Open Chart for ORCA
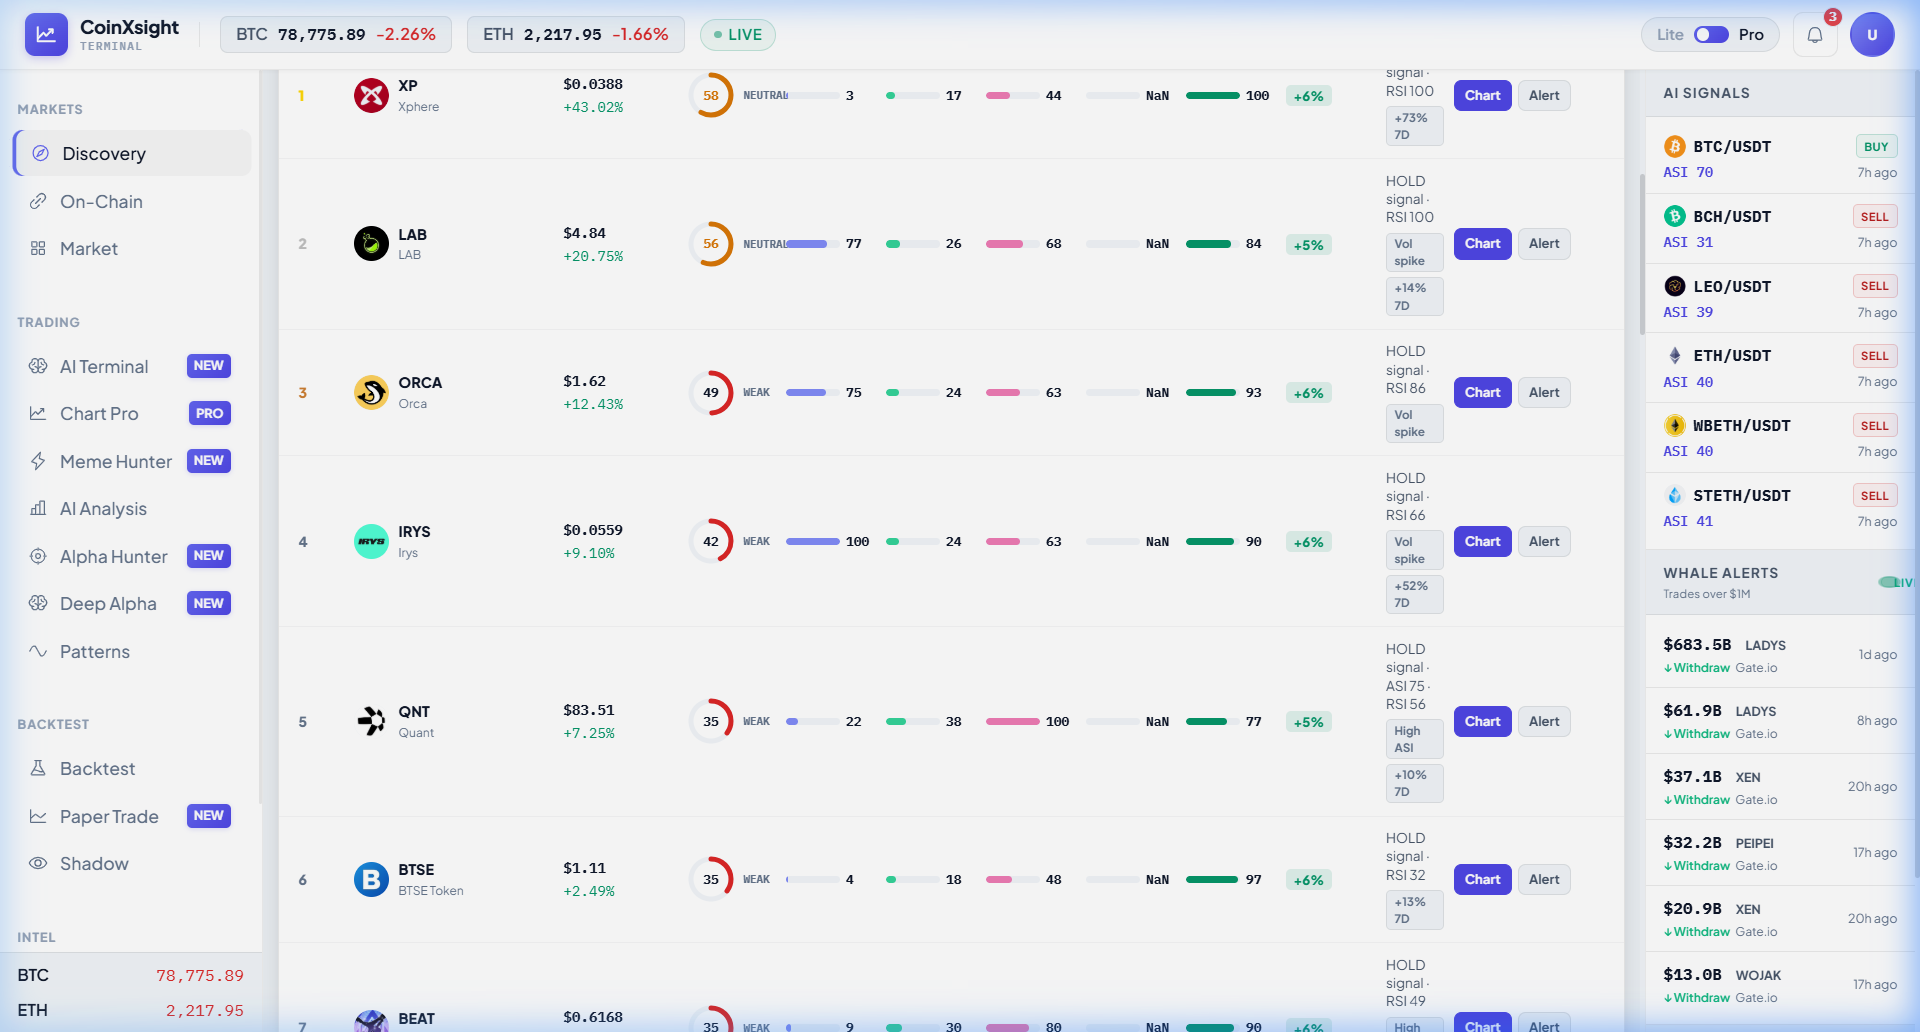Image resolution: width=1920 pixels, height=1032 pixels. 1482,393
